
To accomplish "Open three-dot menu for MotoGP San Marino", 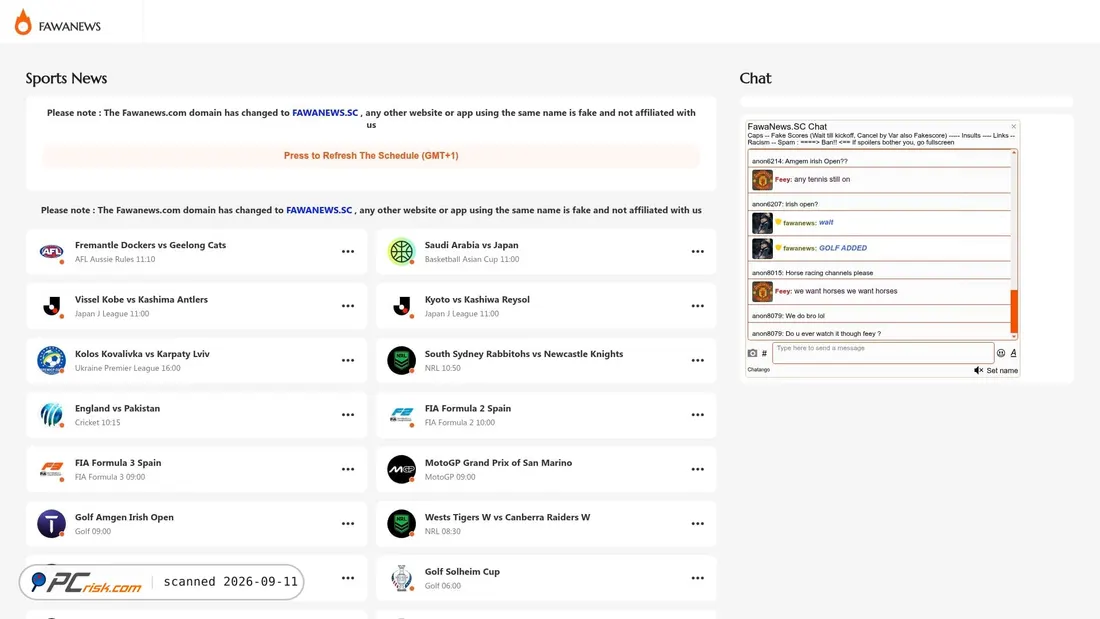I will (697, 469).
